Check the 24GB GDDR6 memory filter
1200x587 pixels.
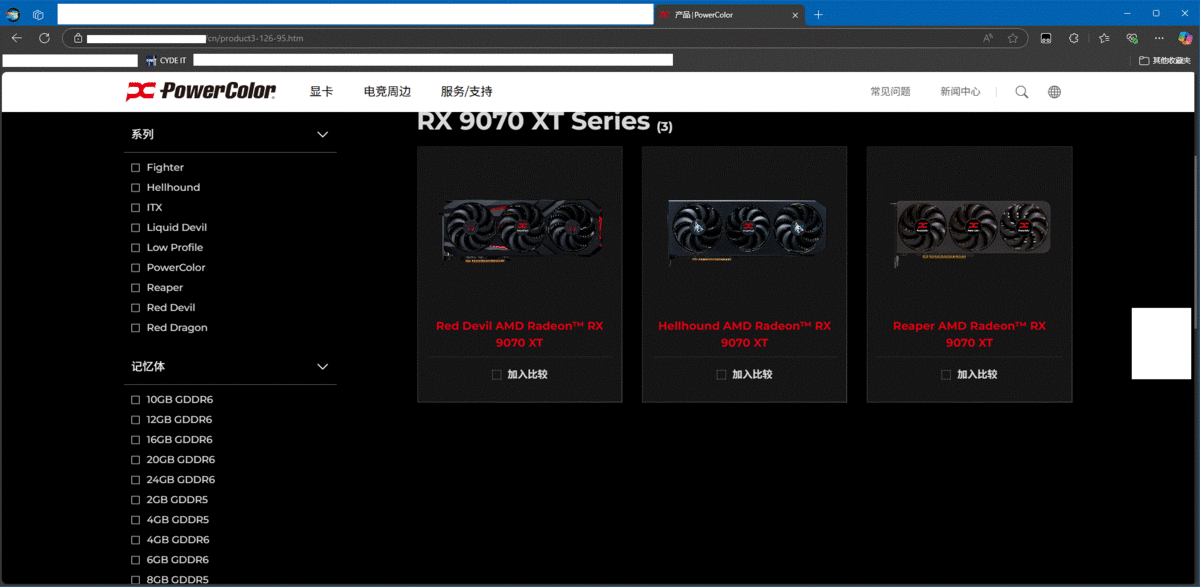[x=136, y=480]
